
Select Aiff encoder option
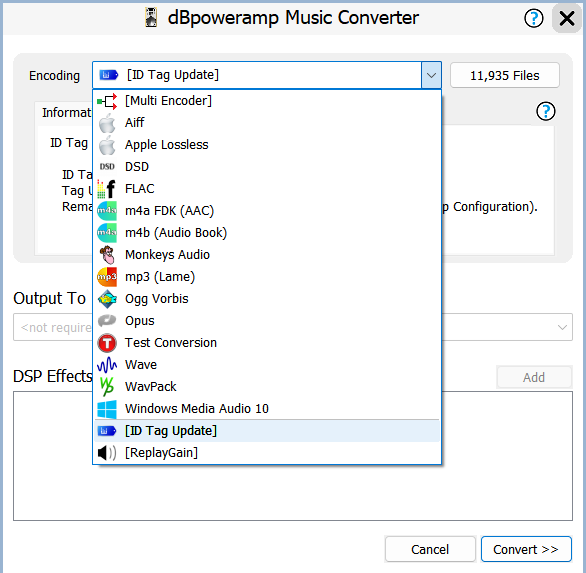[x=267, y=123]
